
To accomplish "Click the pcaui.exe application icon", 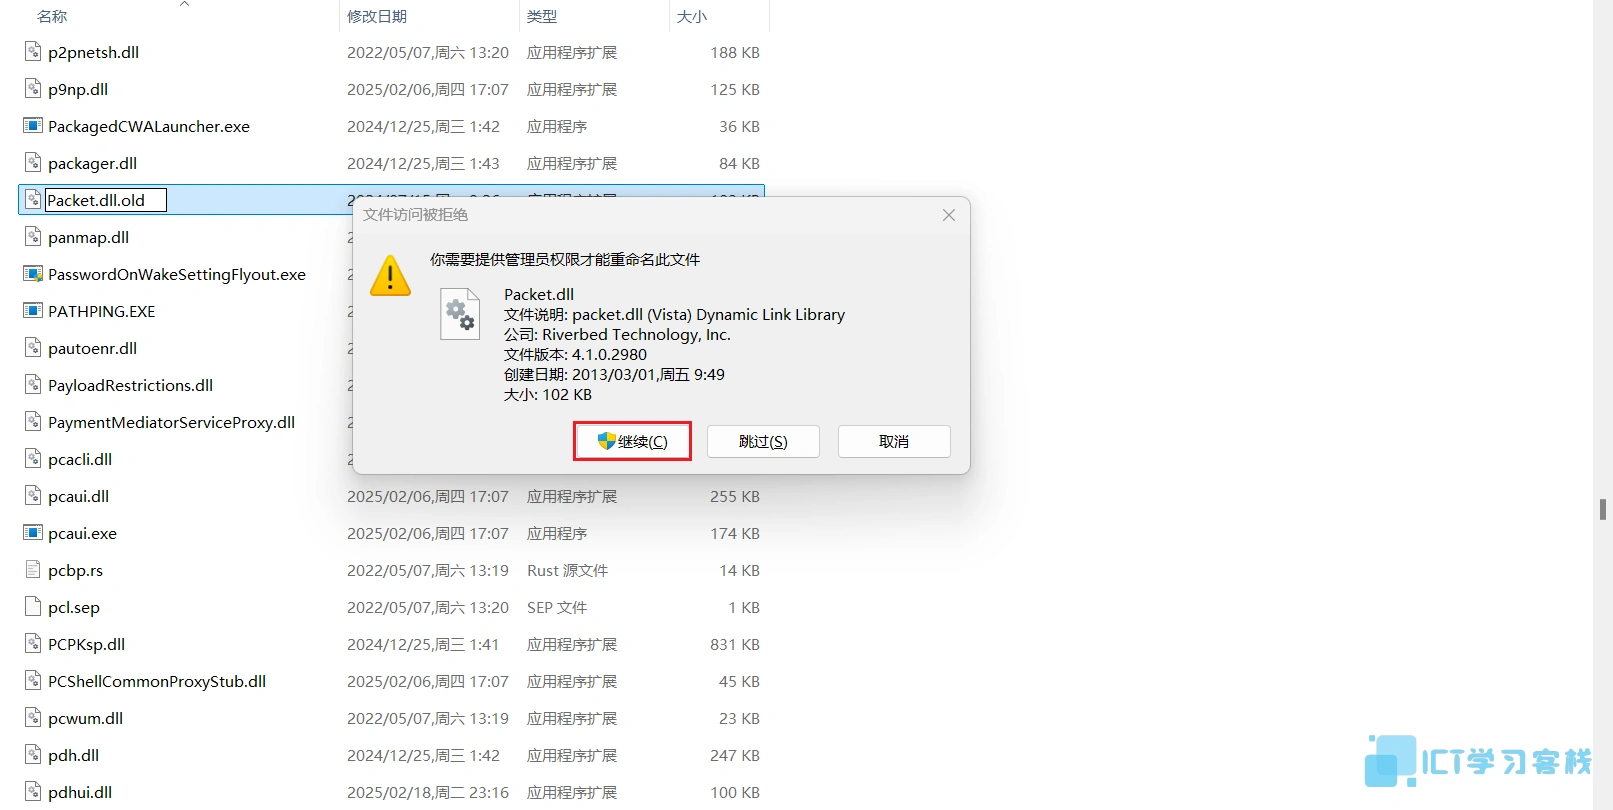I will pyautogui.click(x=33, y=533).
